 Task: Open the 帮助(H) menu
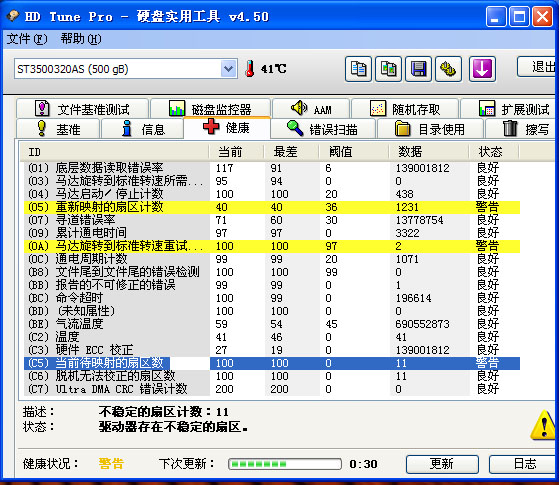pos(81,39)
